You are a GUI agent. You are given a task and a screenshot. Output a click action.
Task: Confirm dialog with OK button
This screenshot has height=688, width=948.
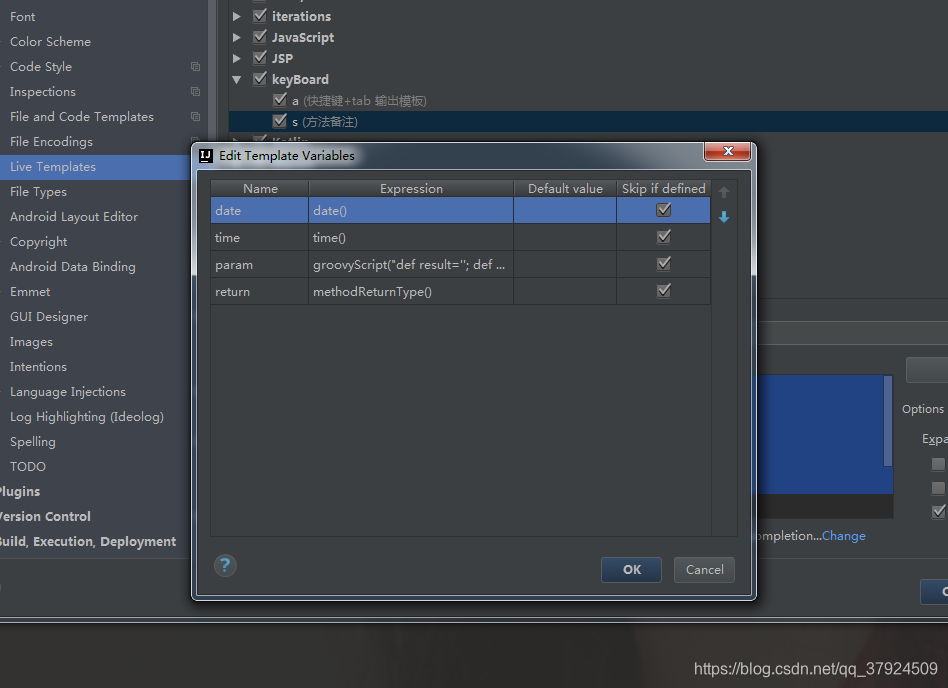pyautogui.click(x=631, y=570)
